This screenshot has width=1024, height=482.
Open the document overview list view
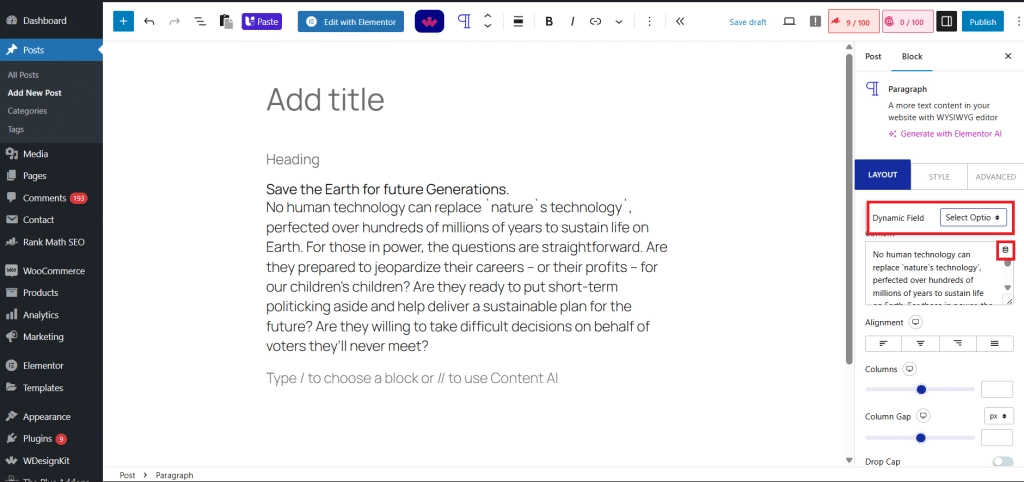click(200, 22)
